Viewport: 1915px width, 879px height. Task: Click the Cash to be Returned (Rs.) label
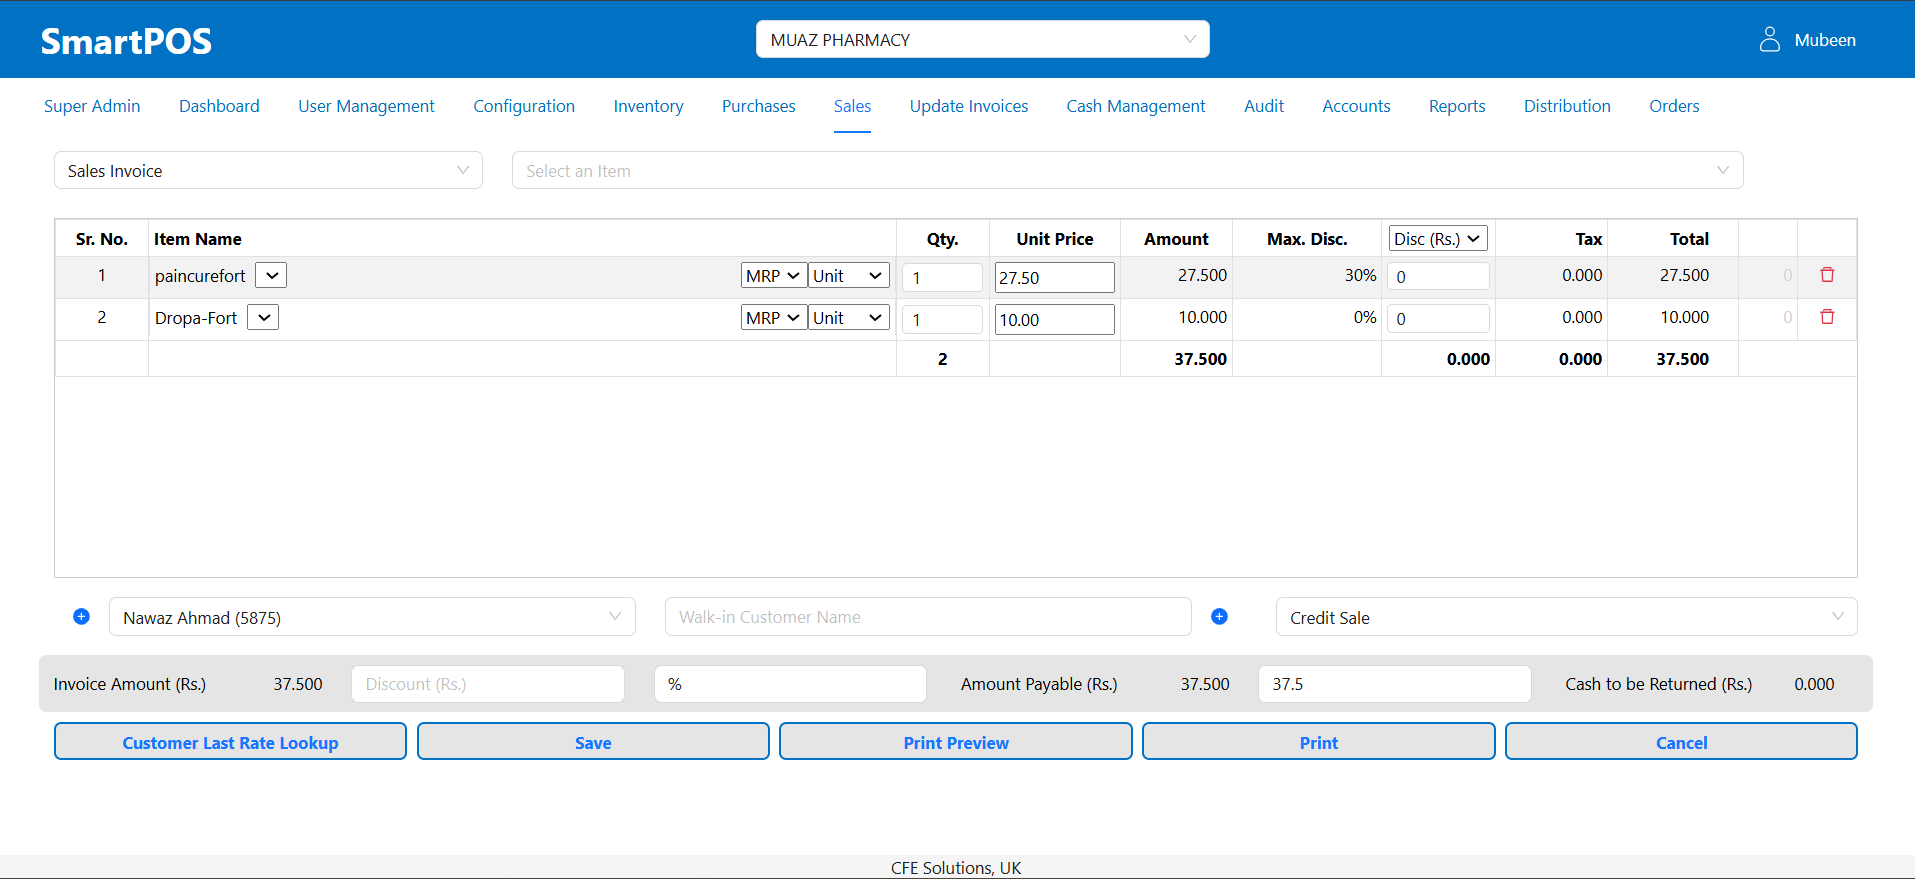coord(1659,684)
